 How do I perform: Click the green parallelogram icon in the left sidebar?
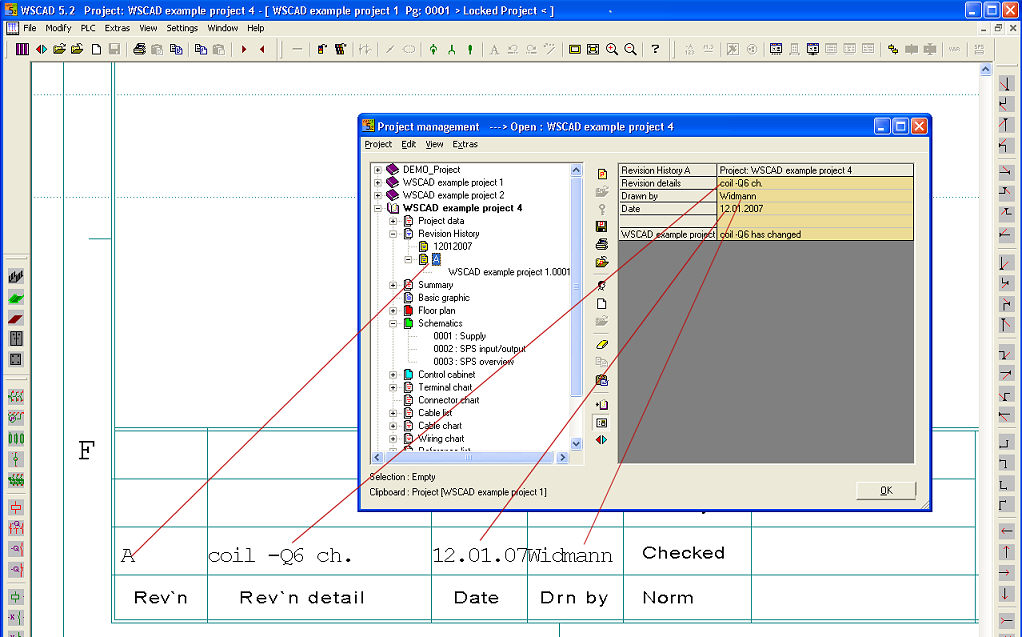pos(16,298)
